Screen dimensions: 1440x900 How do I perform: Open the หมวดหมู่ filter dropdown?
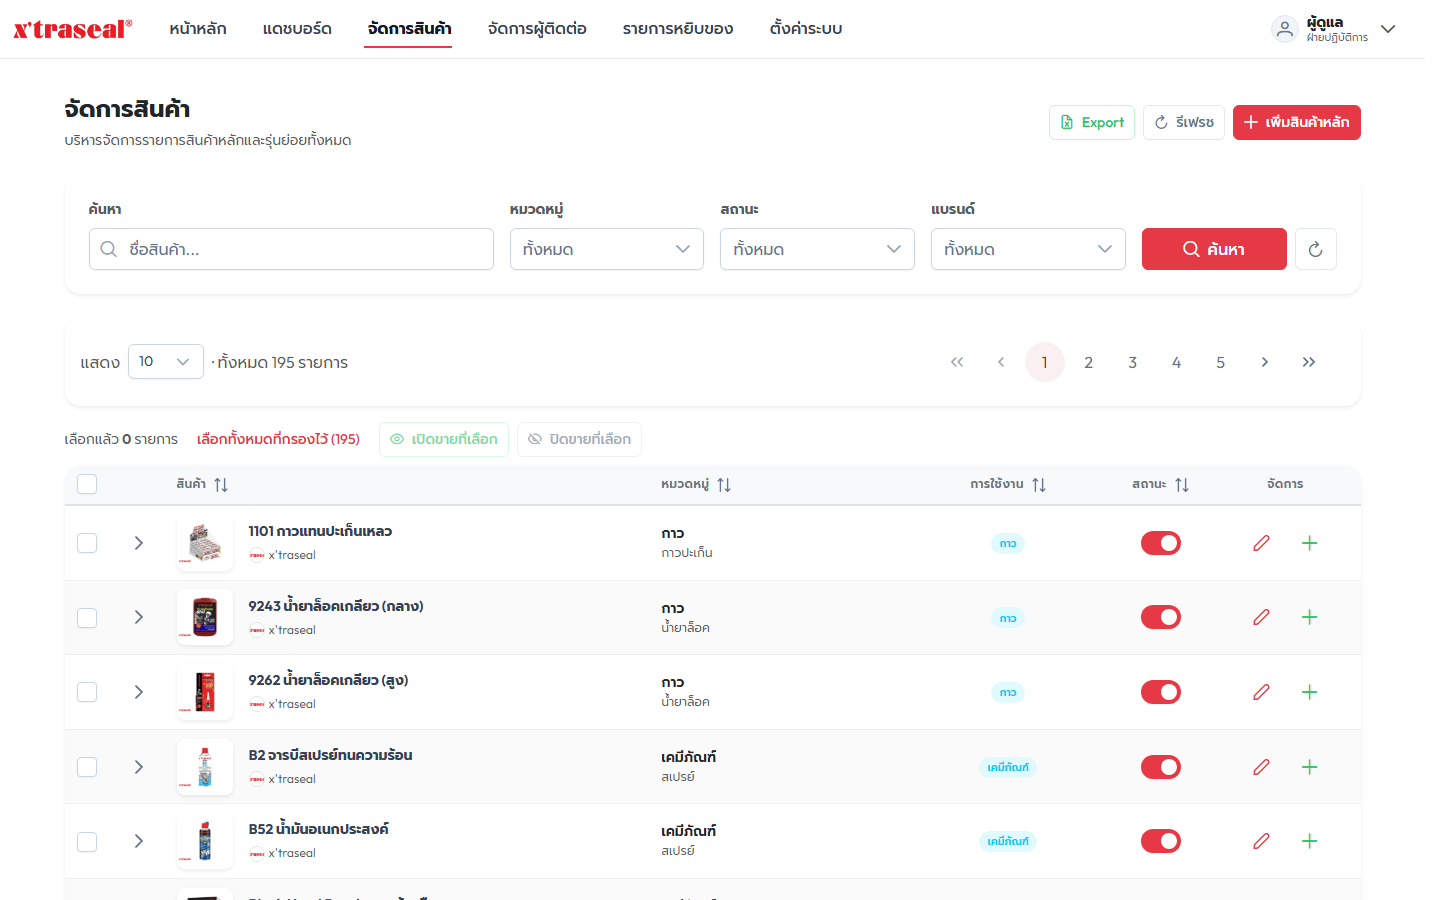[607, 249]
